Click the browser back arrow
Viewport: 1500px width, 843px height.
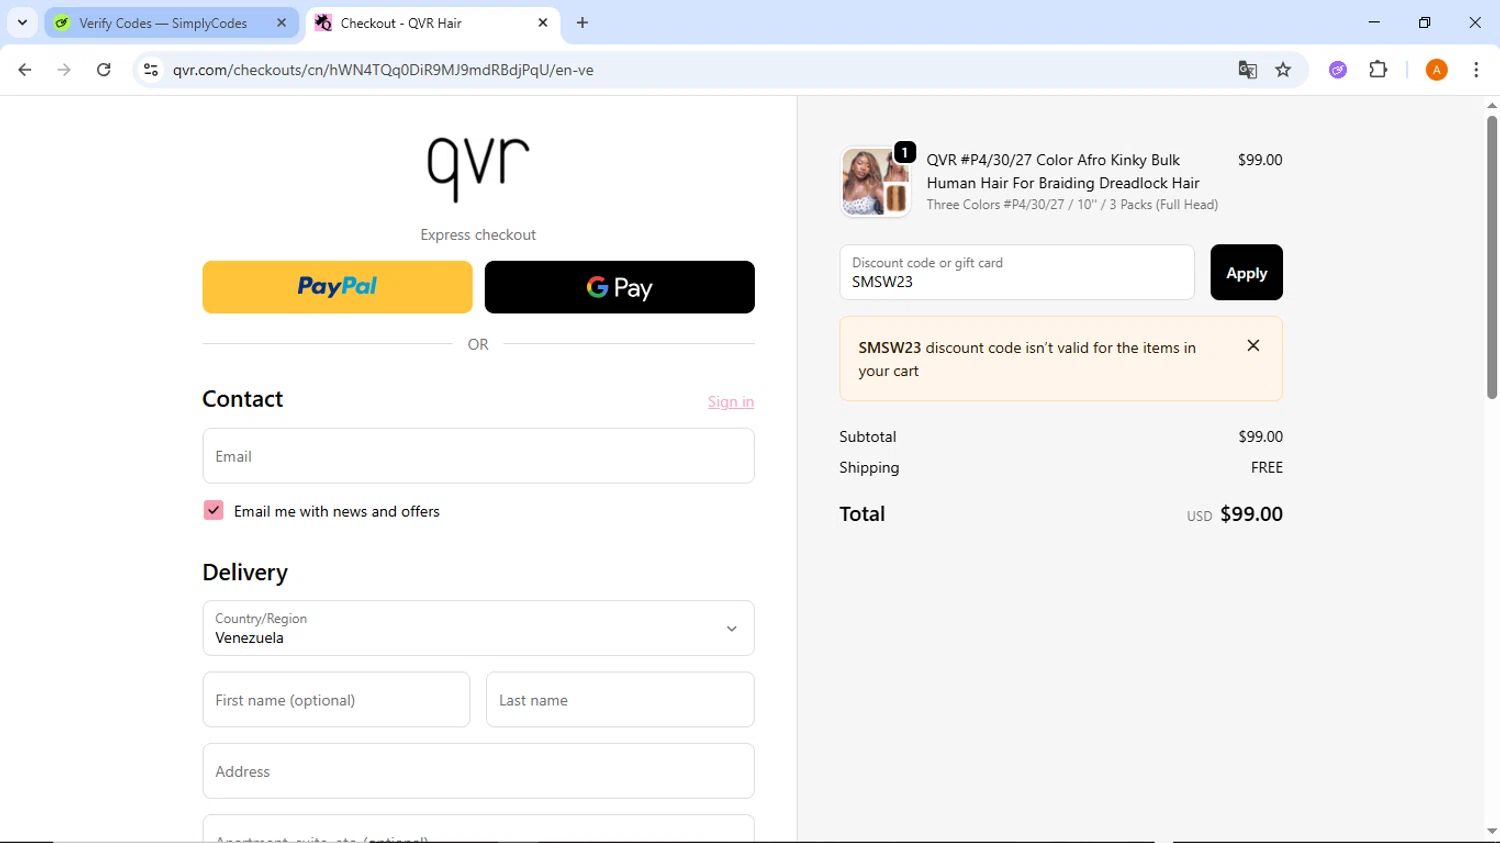[x=25, y=70]
